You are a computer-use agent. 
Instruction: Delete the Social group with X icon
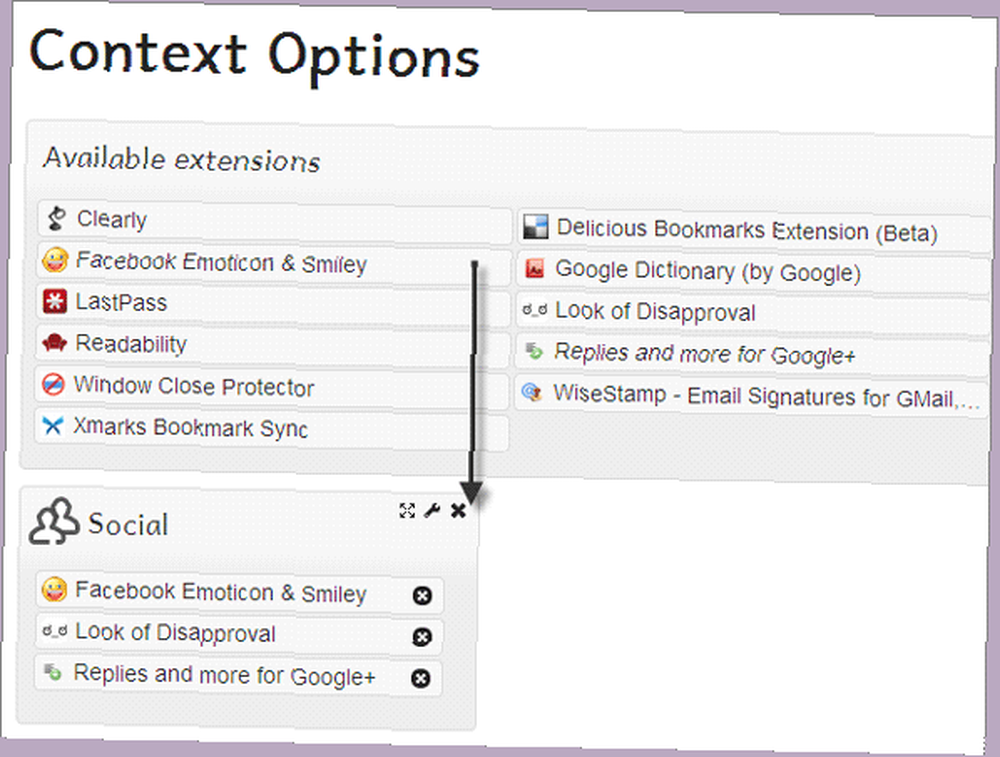[458, 511]
